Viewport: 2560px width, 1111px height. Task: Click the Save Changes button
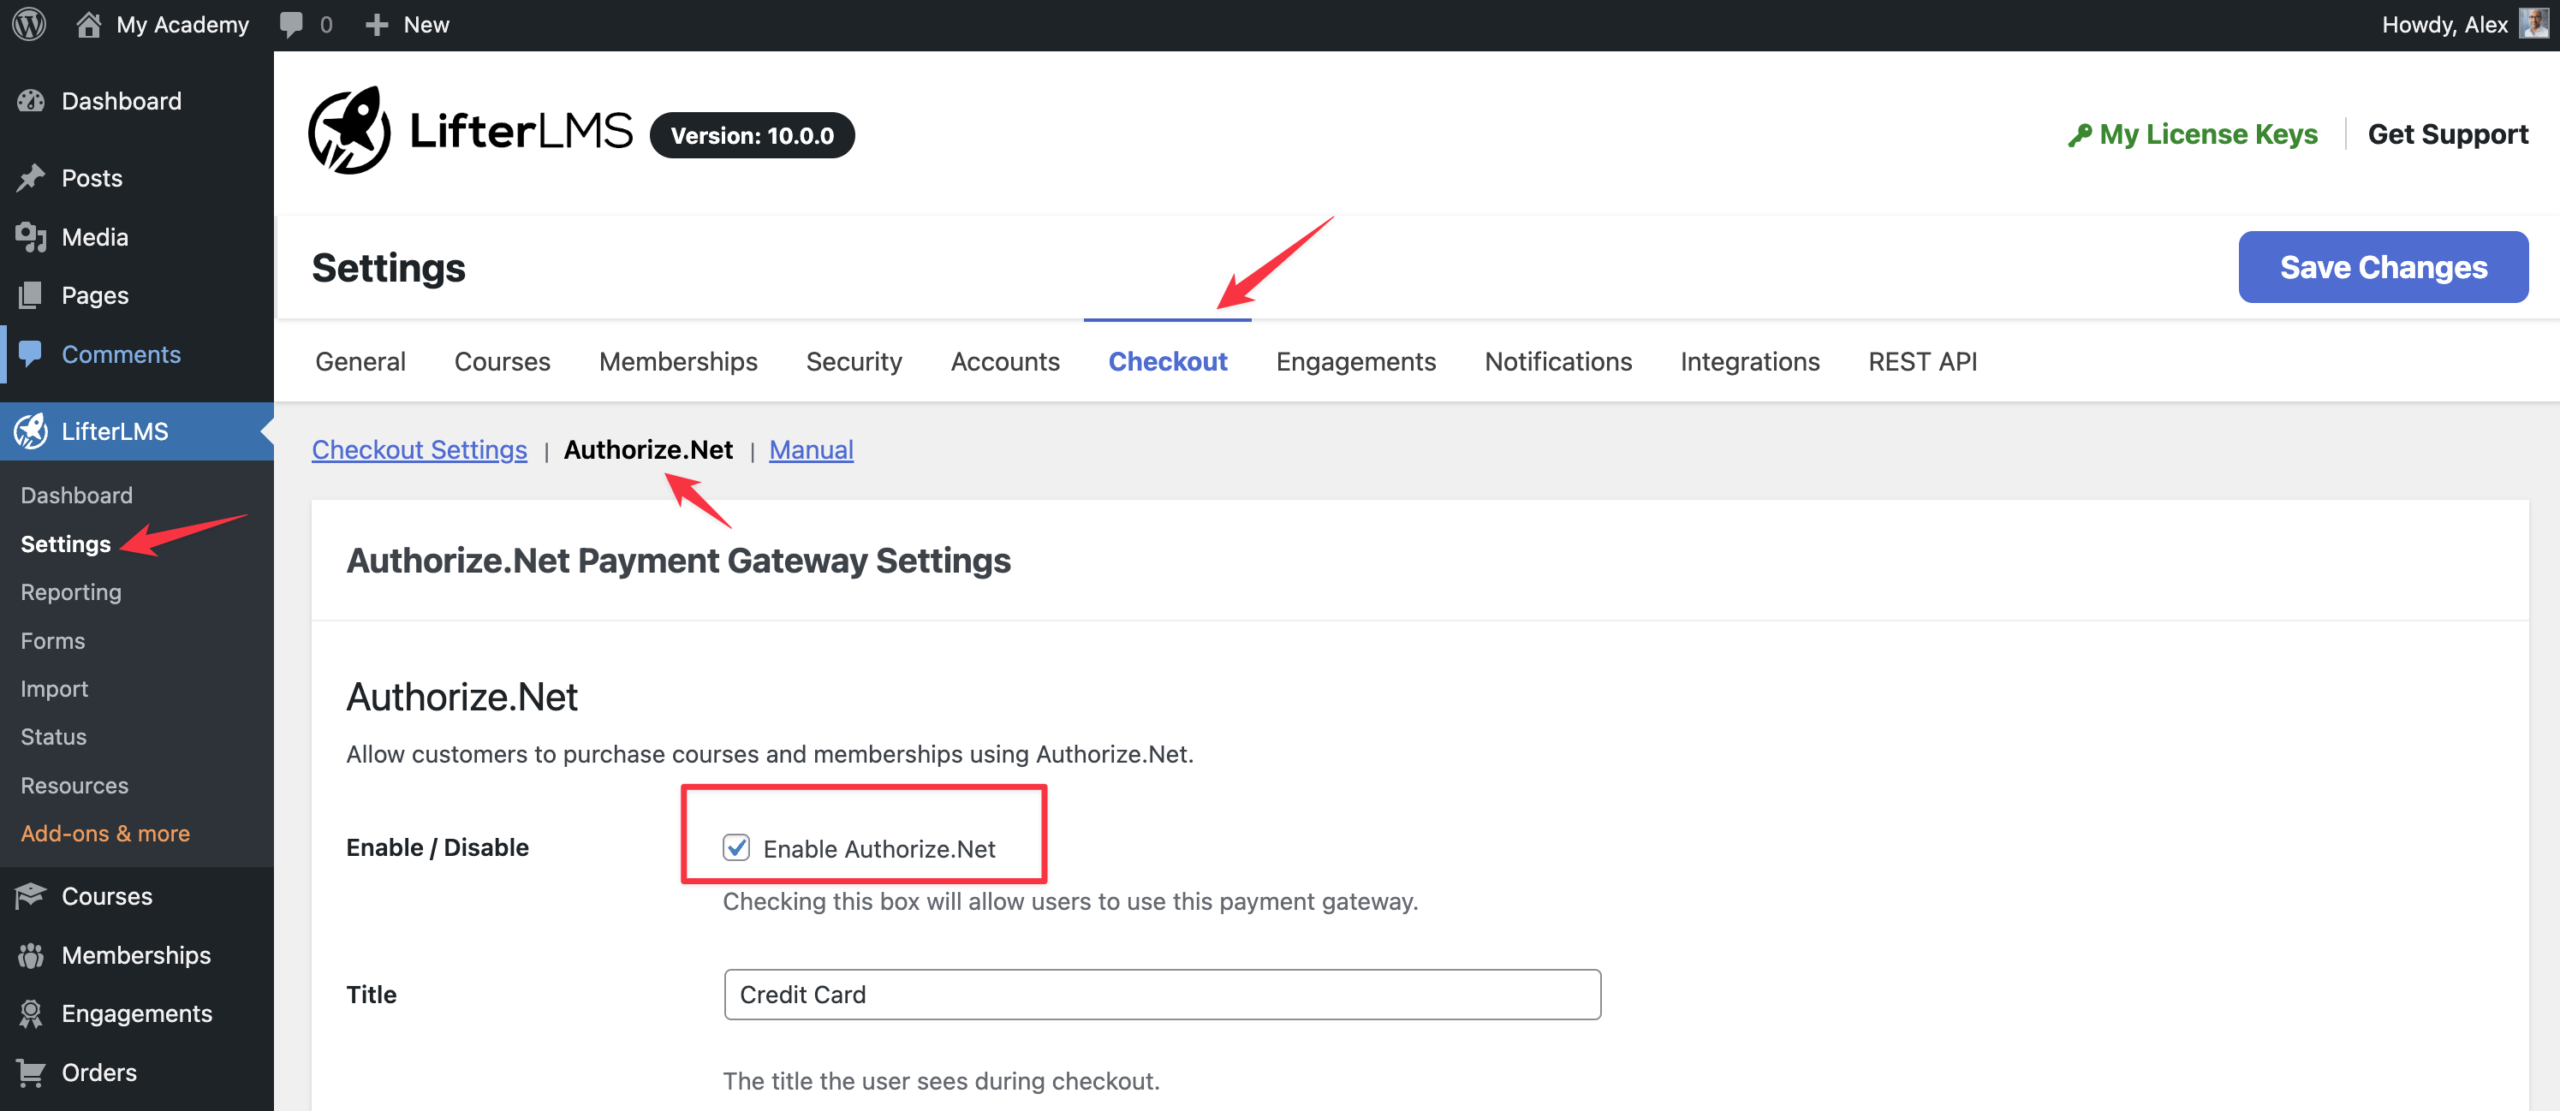2383,267
